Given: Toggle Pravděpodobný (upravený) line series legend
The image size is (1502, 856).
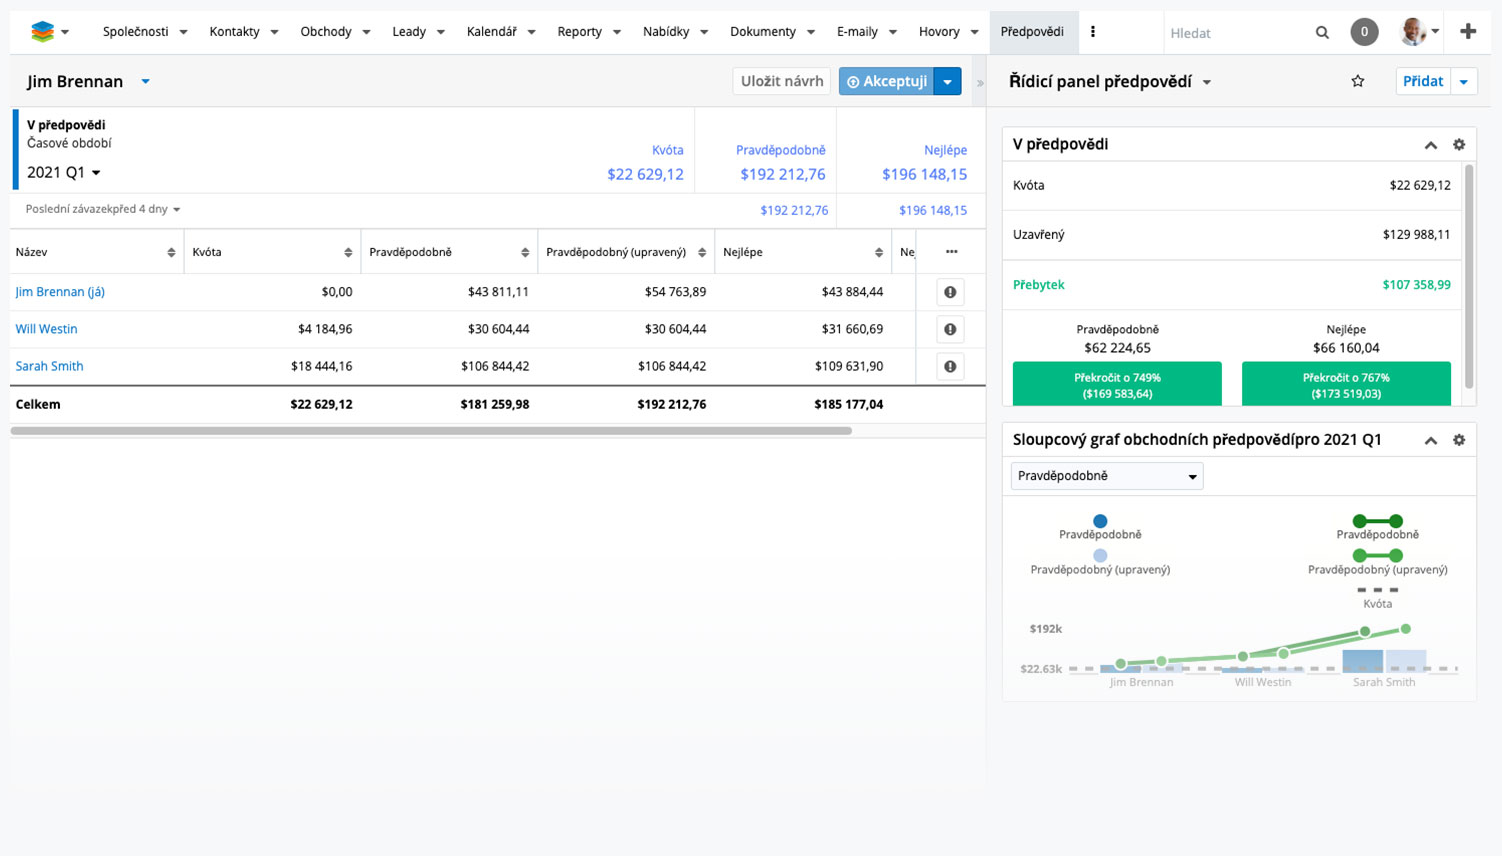Looking at the screenshot, I should click(1377, 562).
